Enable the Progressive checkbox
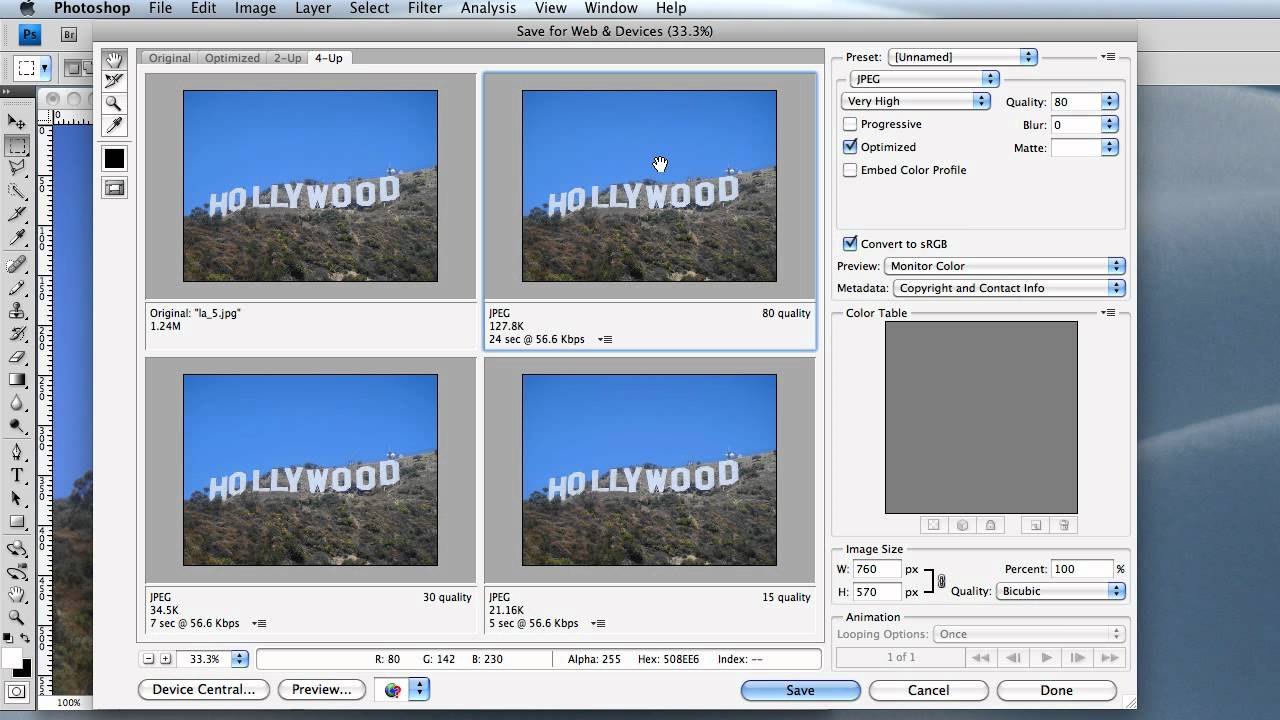Screen dimensions: 1280x720 pyautogui.click(x=850, y=124)
